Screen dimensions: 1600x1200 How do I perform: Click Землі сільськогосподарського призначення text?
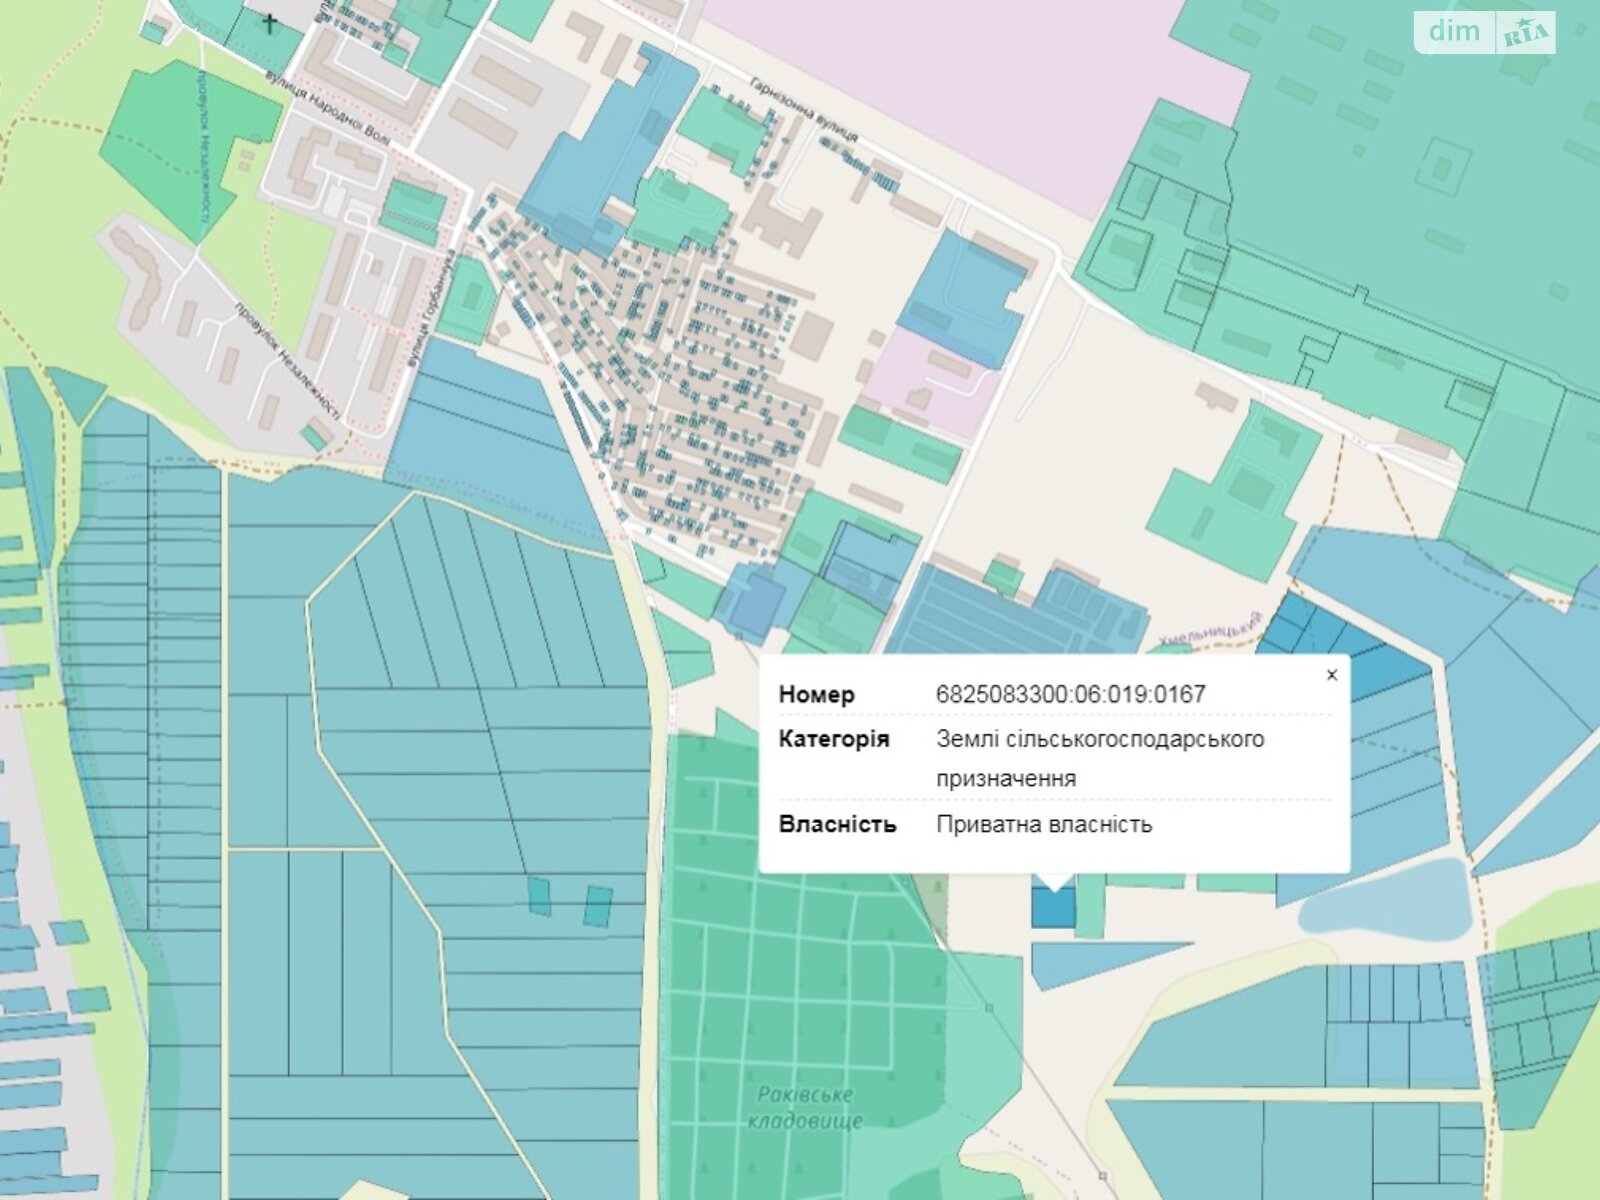pos(1100,758)
